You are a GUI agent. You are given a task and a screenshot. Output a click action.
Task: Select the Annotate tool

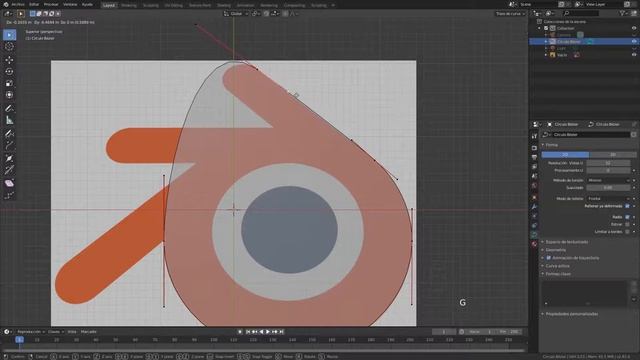pyautogui.click(x=9, y=108)
